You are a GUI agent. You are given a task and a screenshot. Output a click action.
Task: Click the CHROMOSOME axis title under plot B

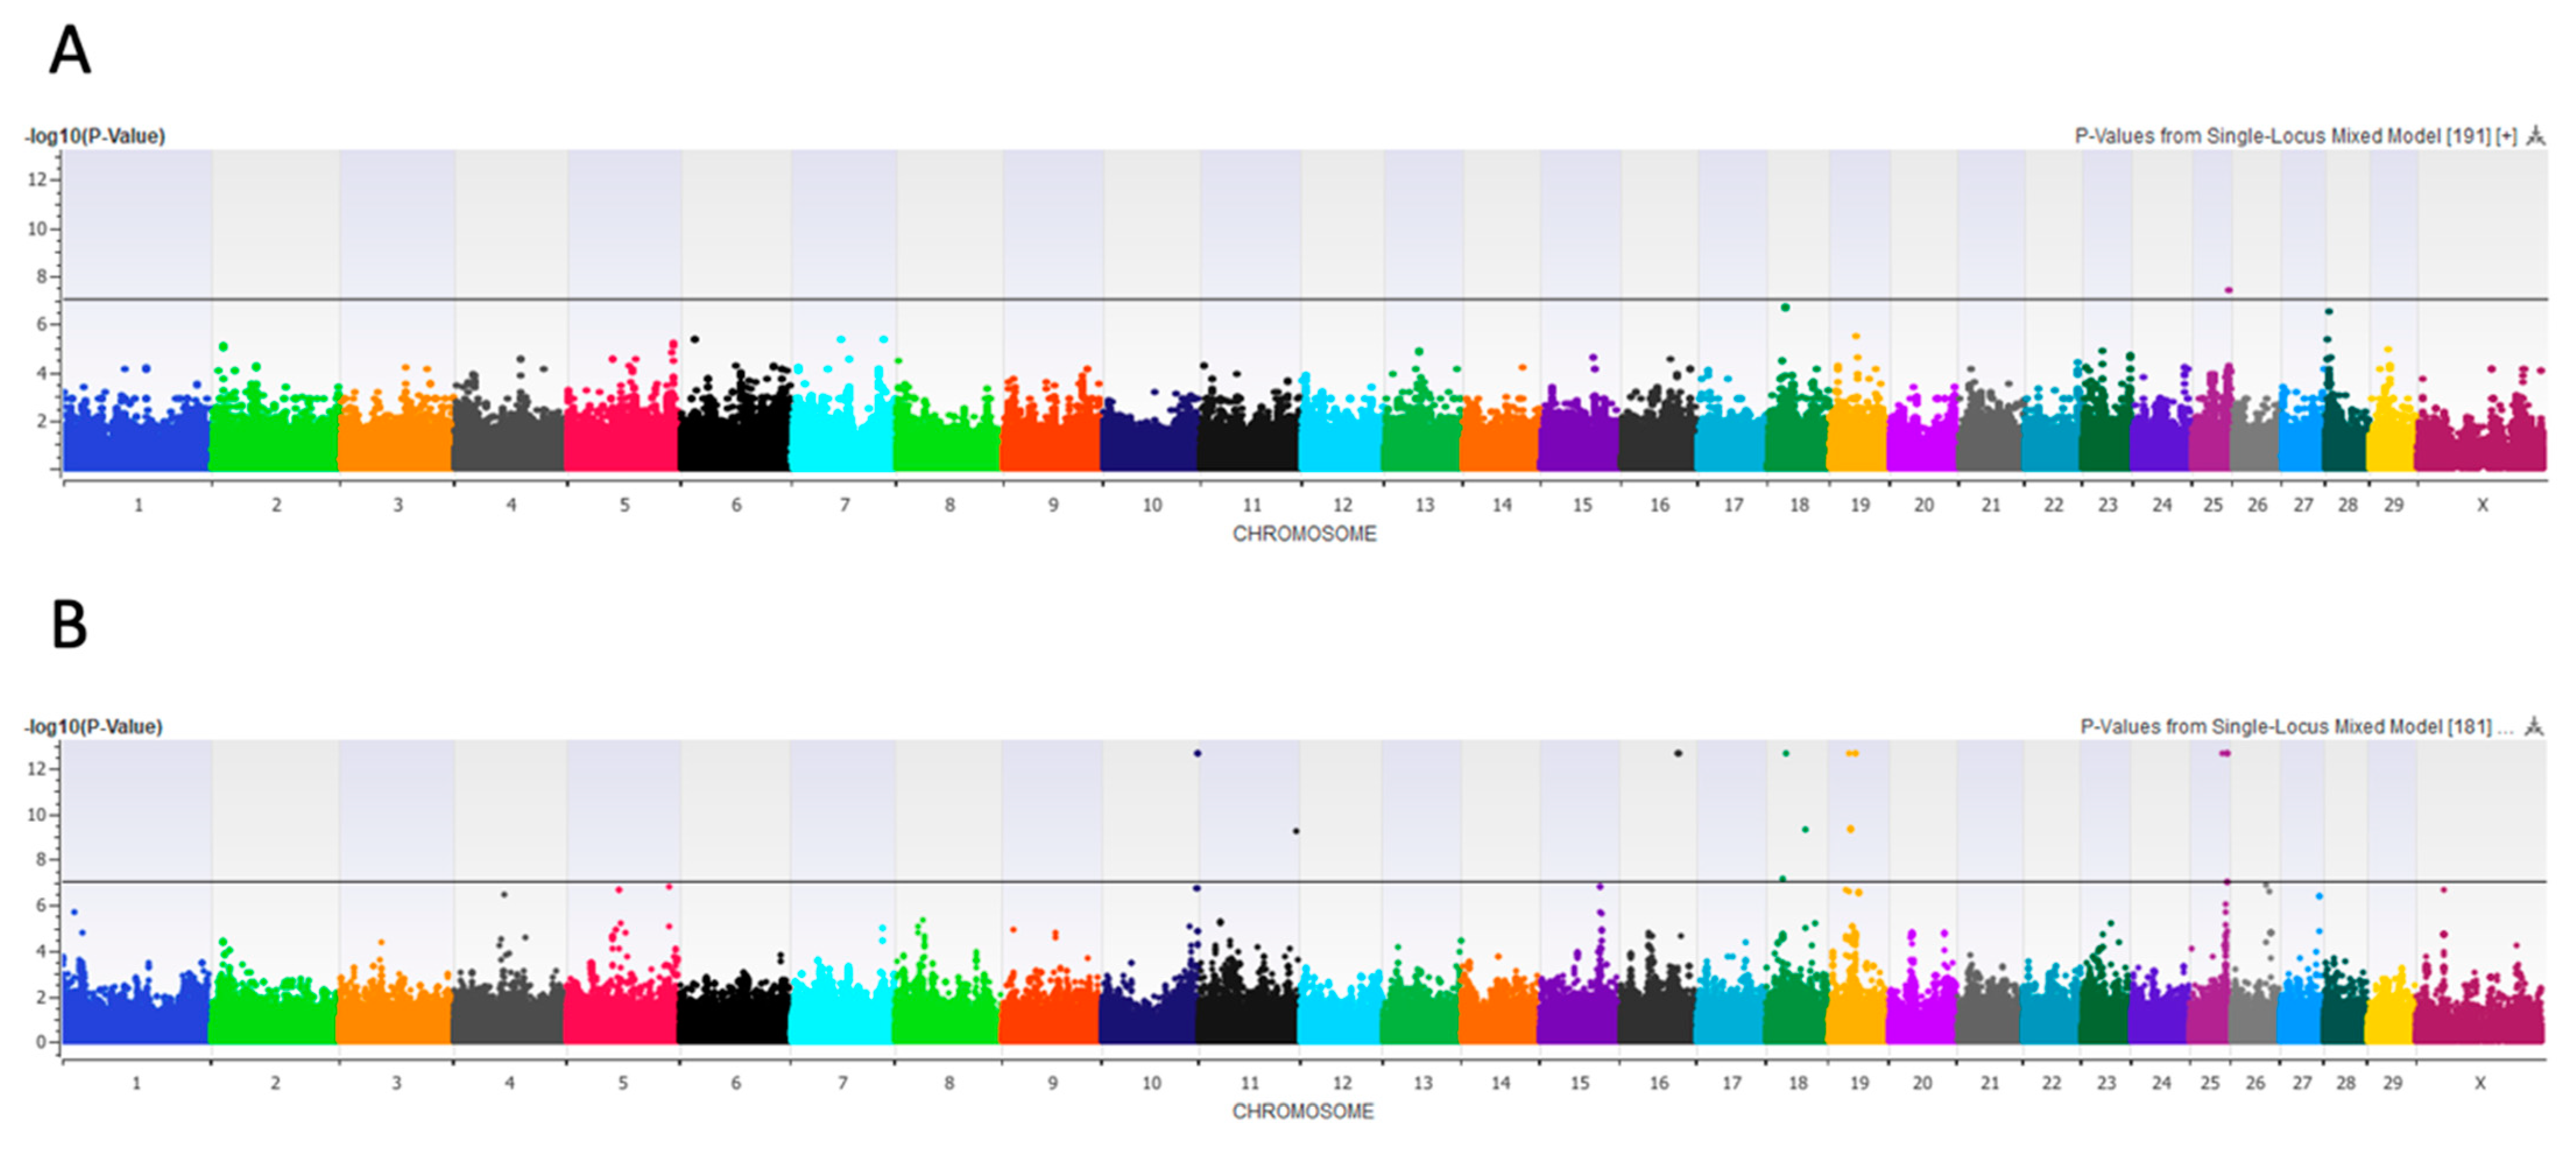1302,1111
